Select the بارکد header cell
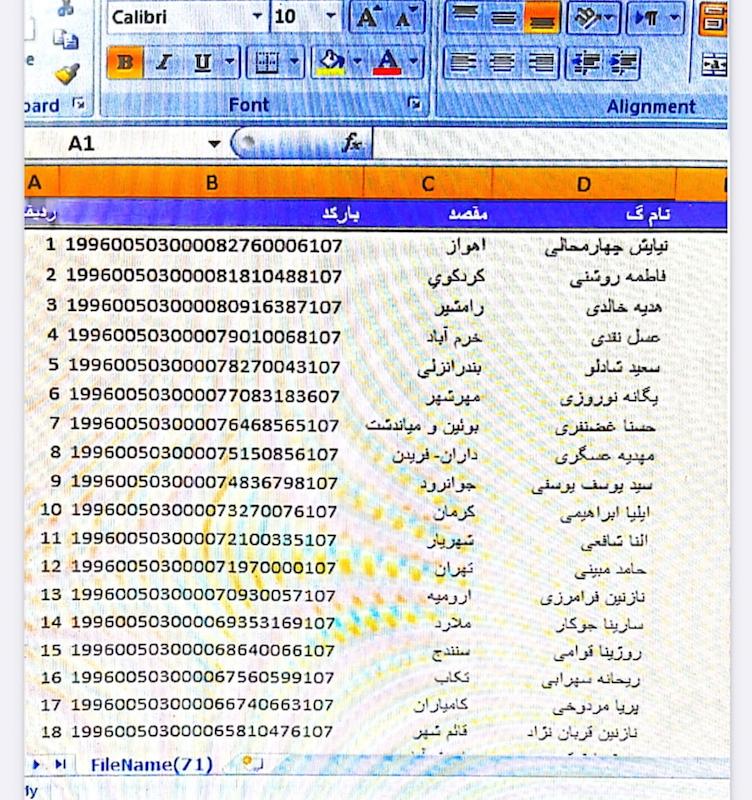This screenshot has height=800, width=752. (x=211, y=214)
